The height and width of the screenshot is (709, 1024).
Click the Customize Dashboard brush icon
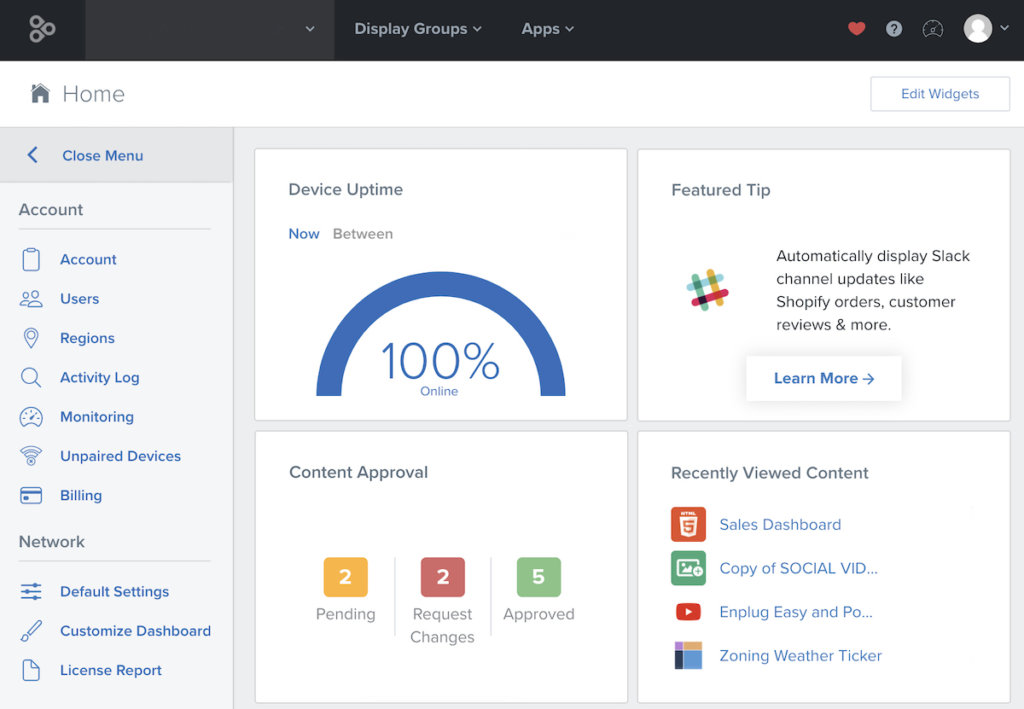(31, 631)
